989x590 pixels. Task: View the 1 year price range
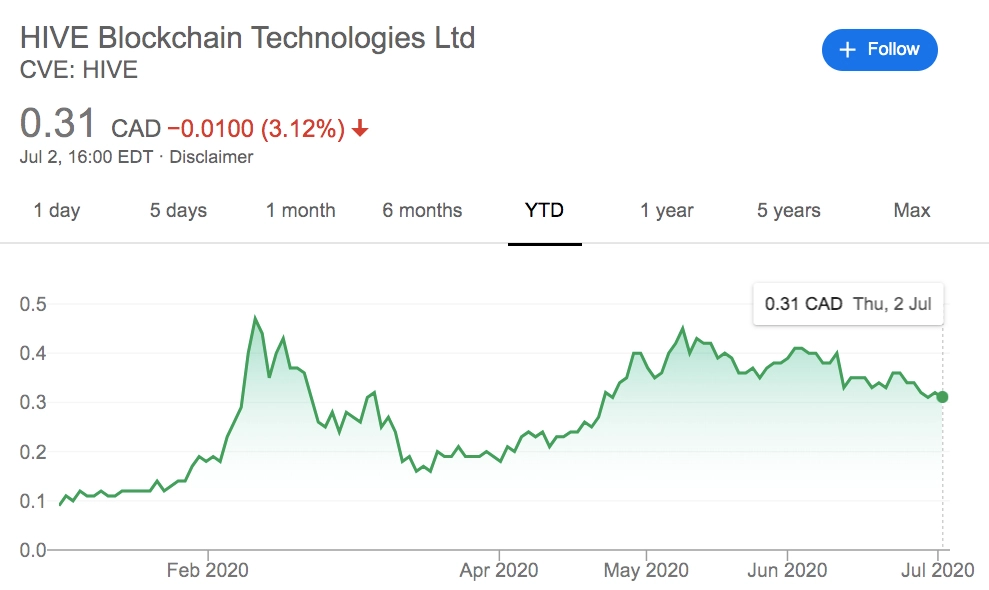[x=667, y=210]
